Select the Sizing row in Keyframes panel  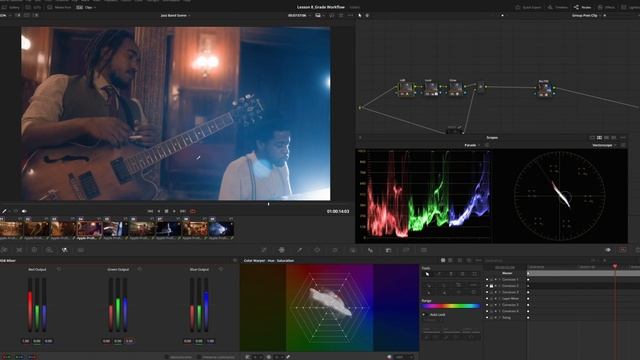[x=505, y=317]
